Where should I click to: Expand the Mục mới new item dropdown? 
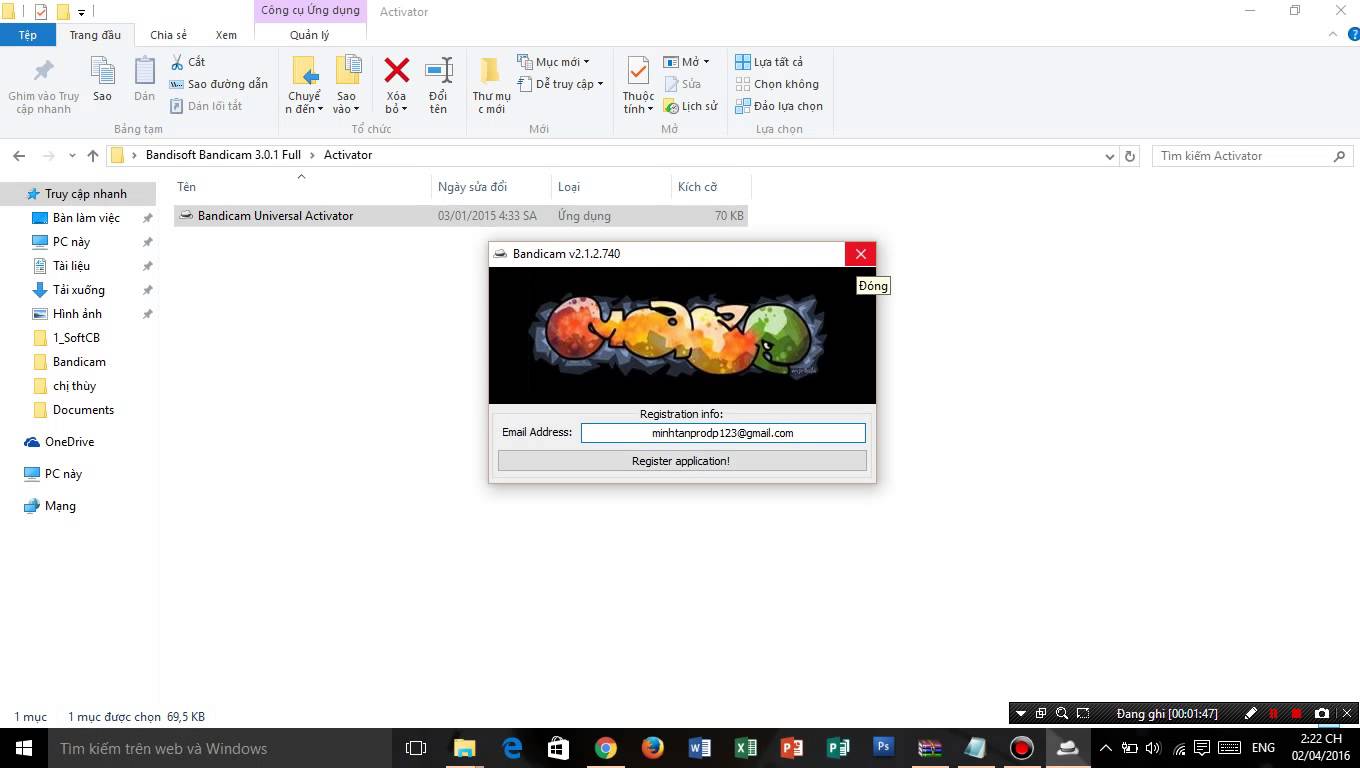point(553,62)
